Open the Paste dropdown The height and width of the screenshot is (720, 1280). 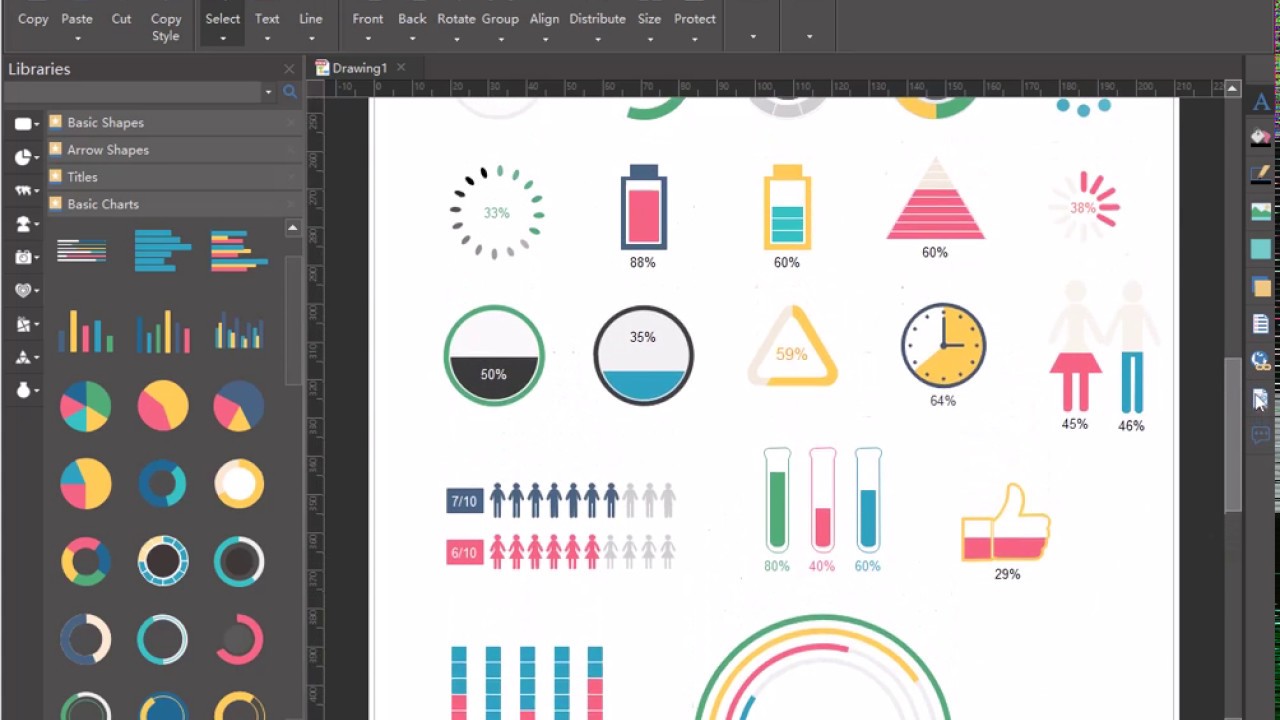pyautogui.click(x=77, y=38)
